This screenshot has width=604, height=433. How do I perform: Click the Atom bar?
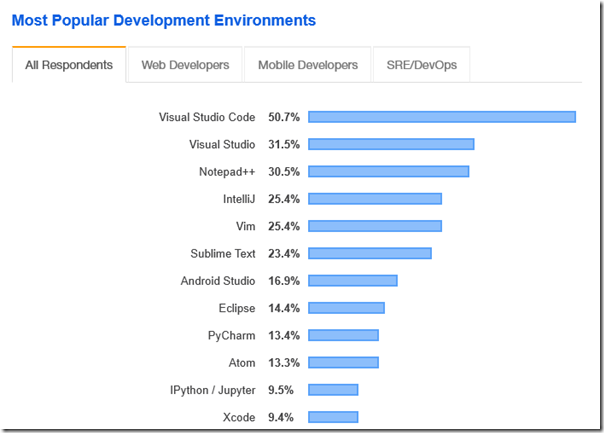[x=344, y=363]
